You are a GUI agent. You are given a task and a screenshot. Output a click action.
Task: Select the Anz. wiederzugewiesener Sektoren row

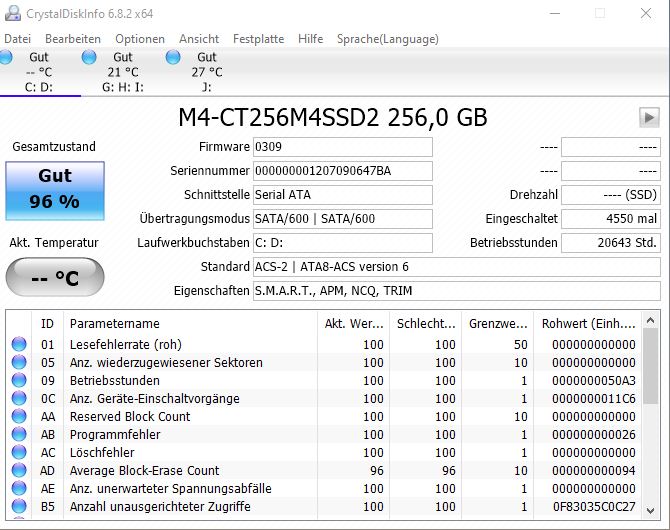coord(324,362)
